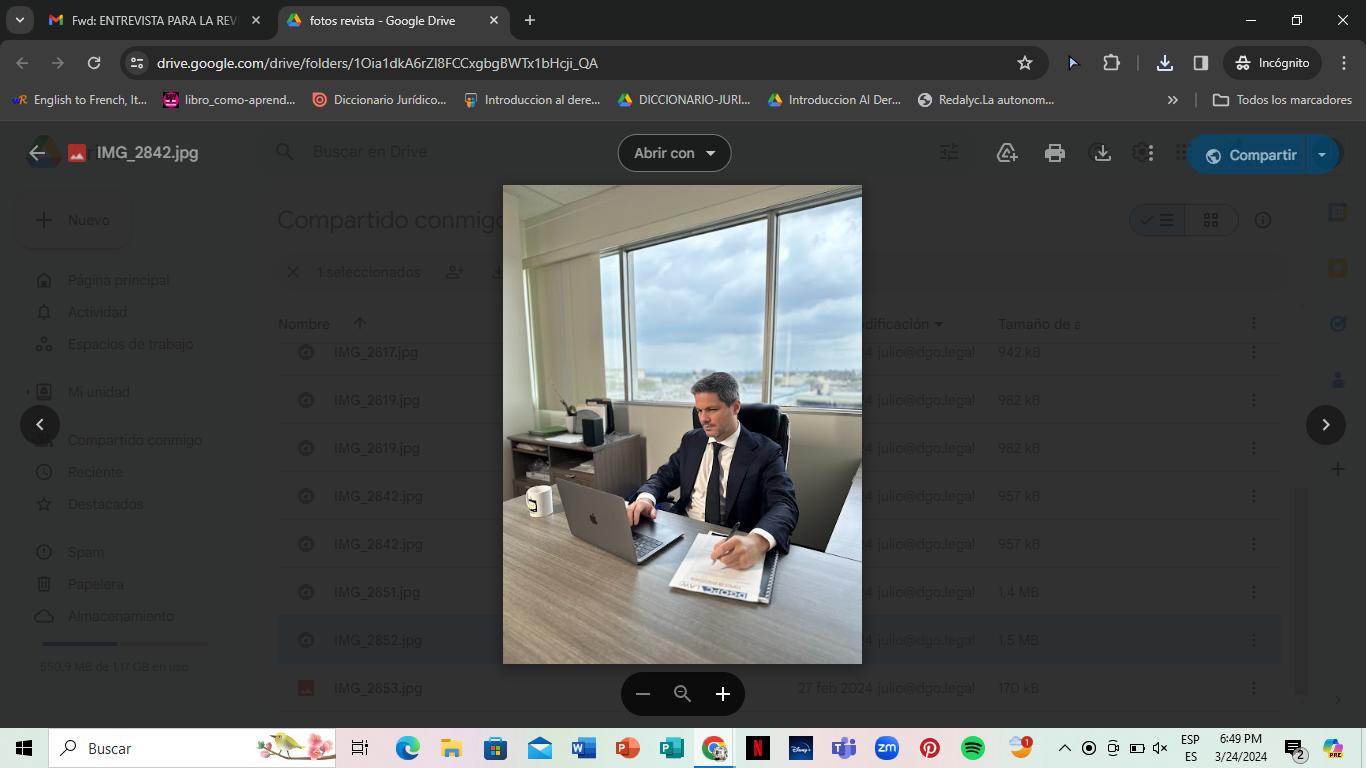The height and width of the screenshot is (768, 1366).
Task: Open PowerPoint from the taskbar
Action: (627, 748)
